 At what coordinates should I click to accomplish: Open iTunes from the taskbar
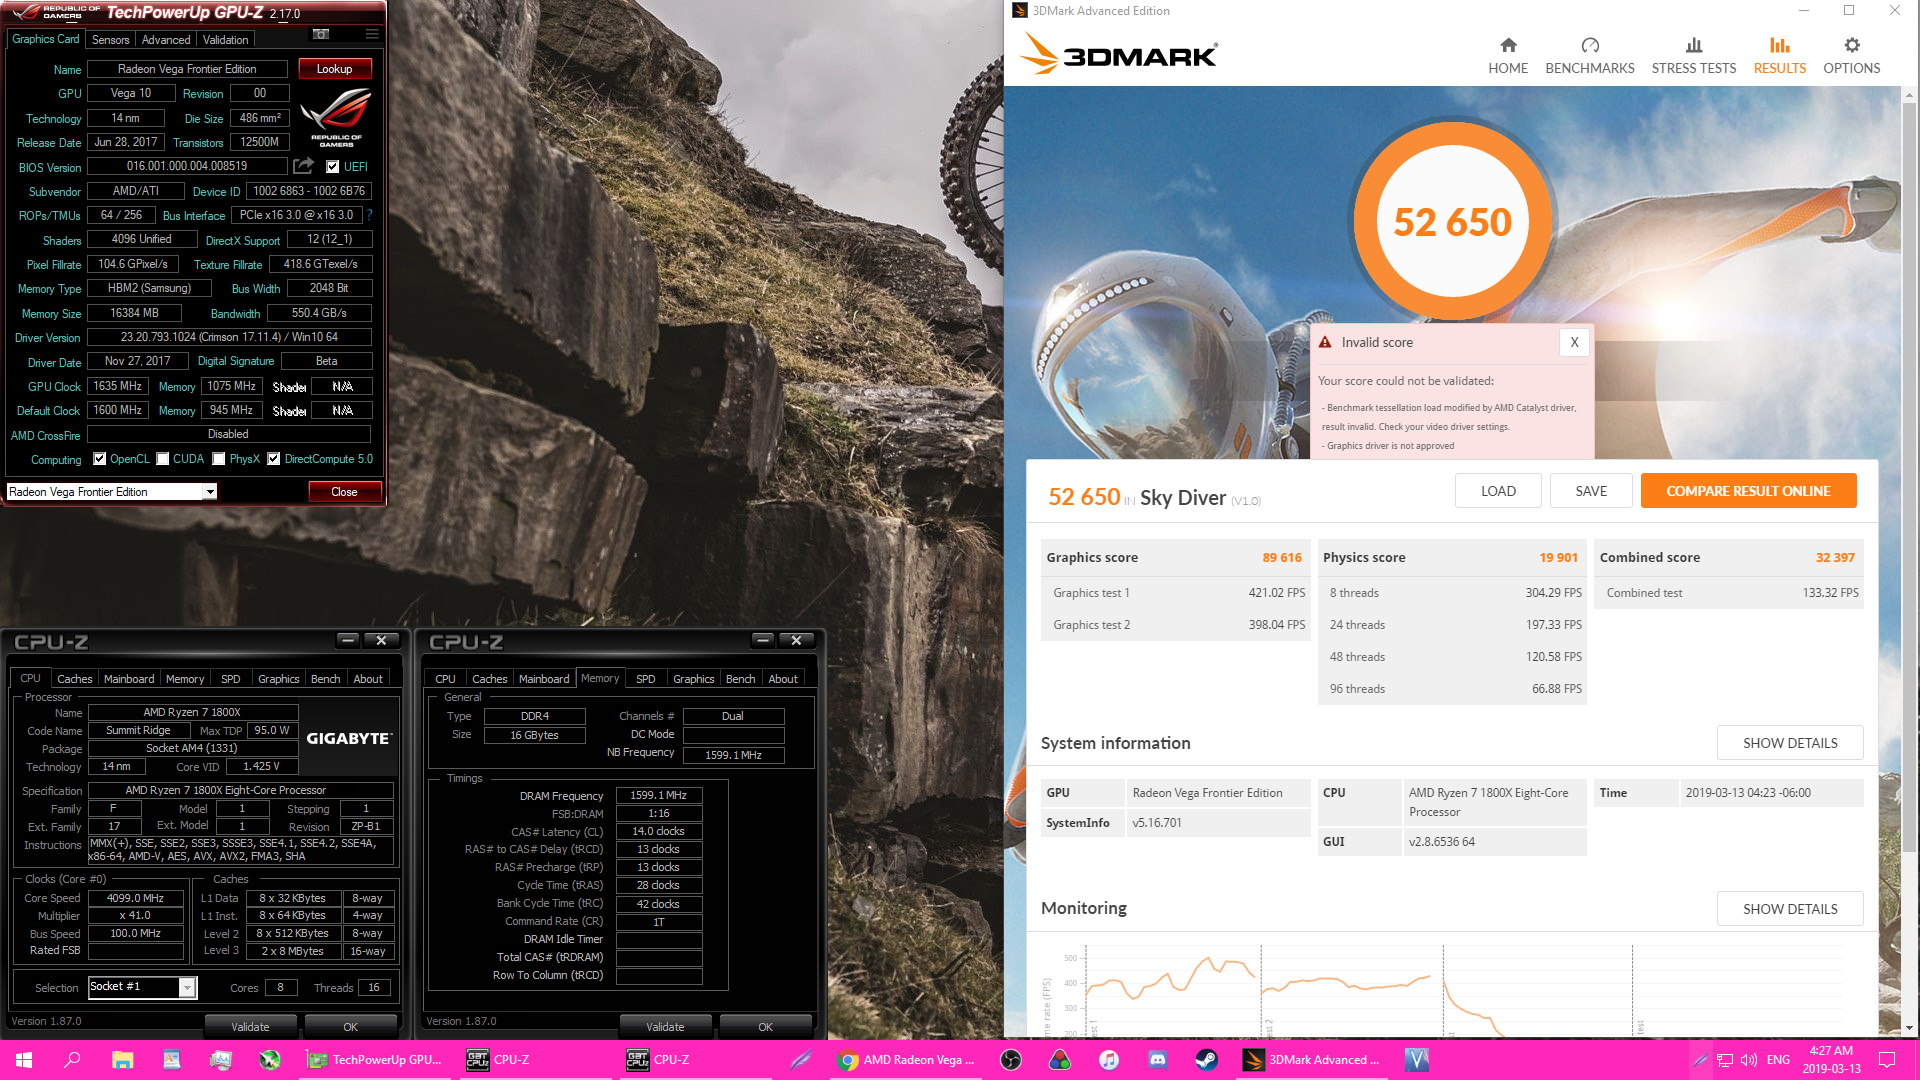tap(1109, 1060)
